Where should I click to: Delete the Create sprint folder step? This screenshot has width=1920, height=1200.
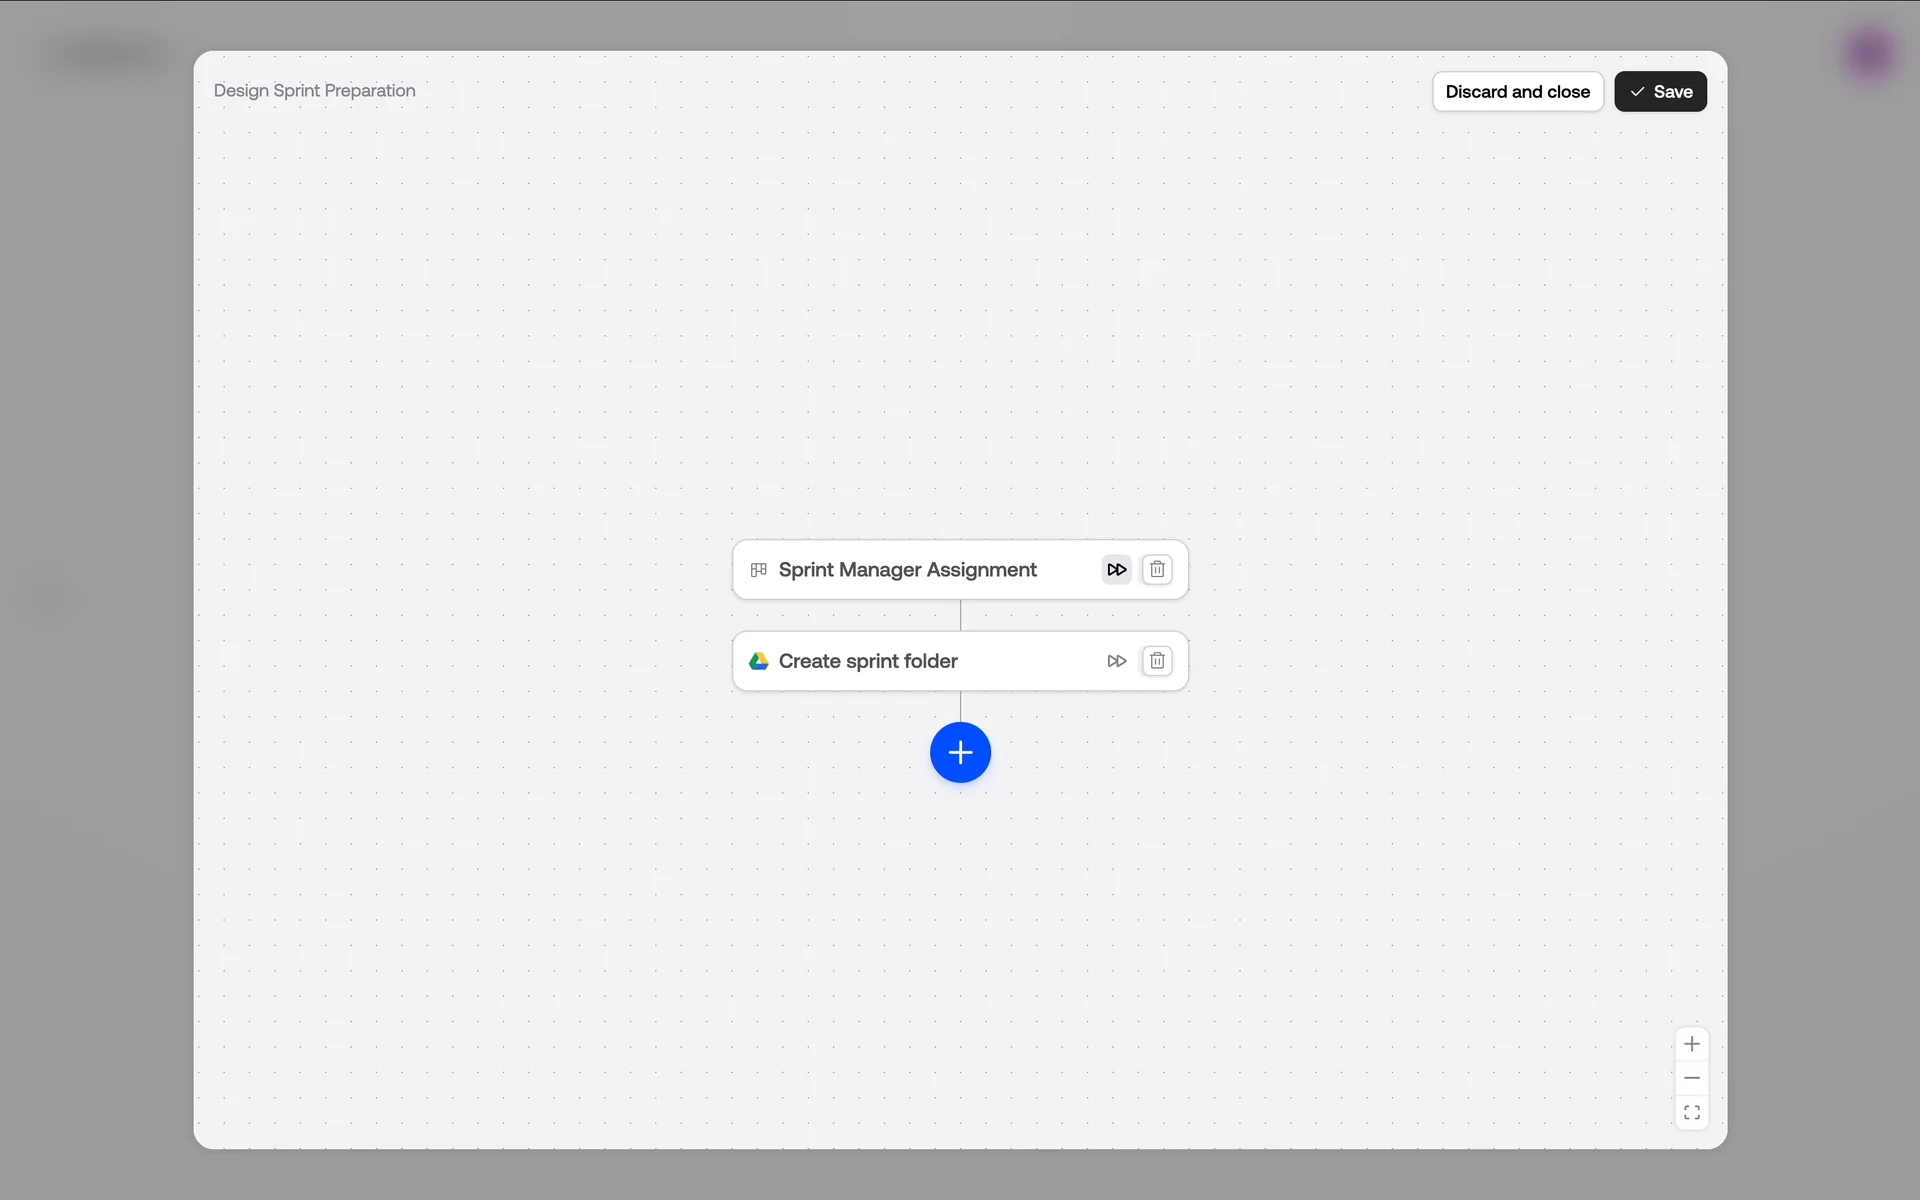click(1157, 661)
